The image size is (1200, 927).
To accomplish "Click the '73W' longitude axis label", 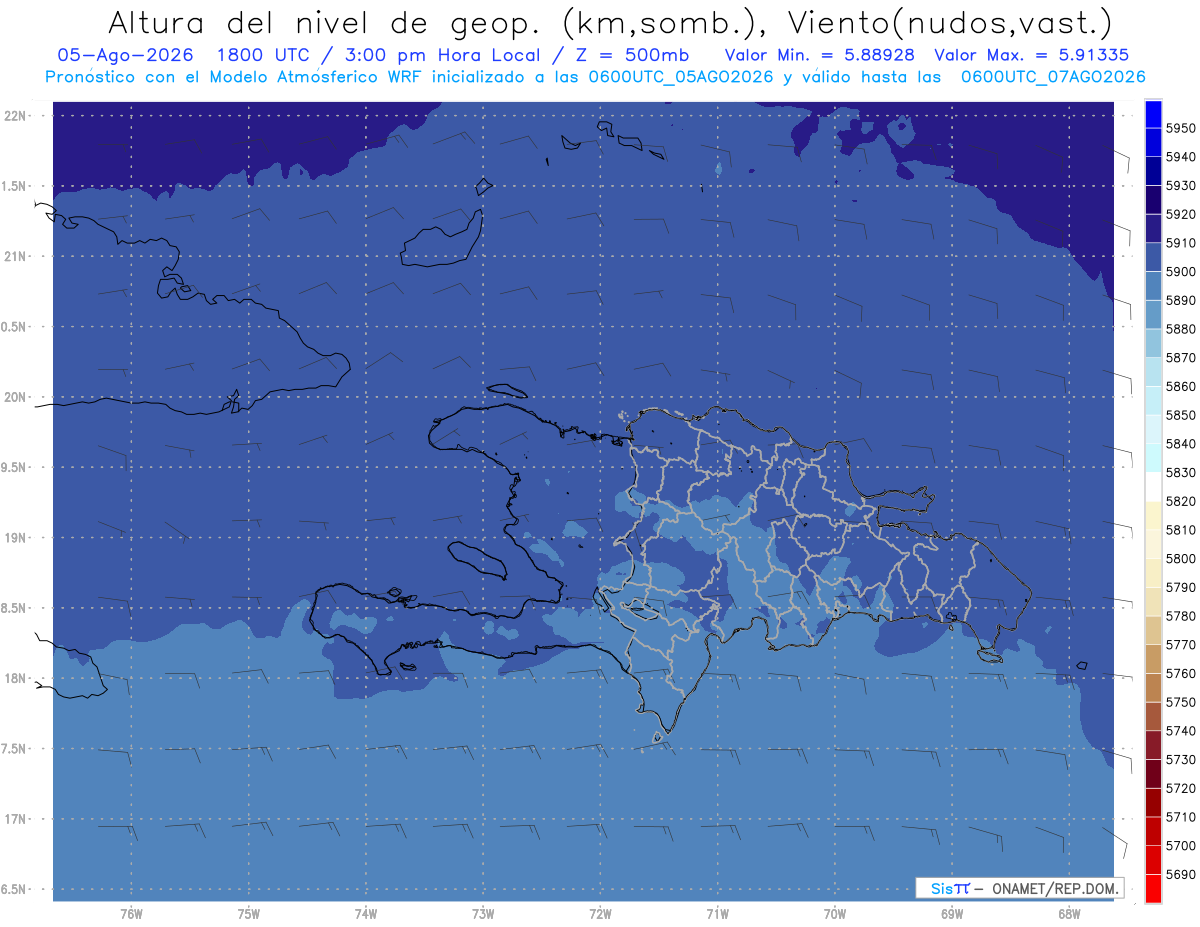I will click(483, 913).
